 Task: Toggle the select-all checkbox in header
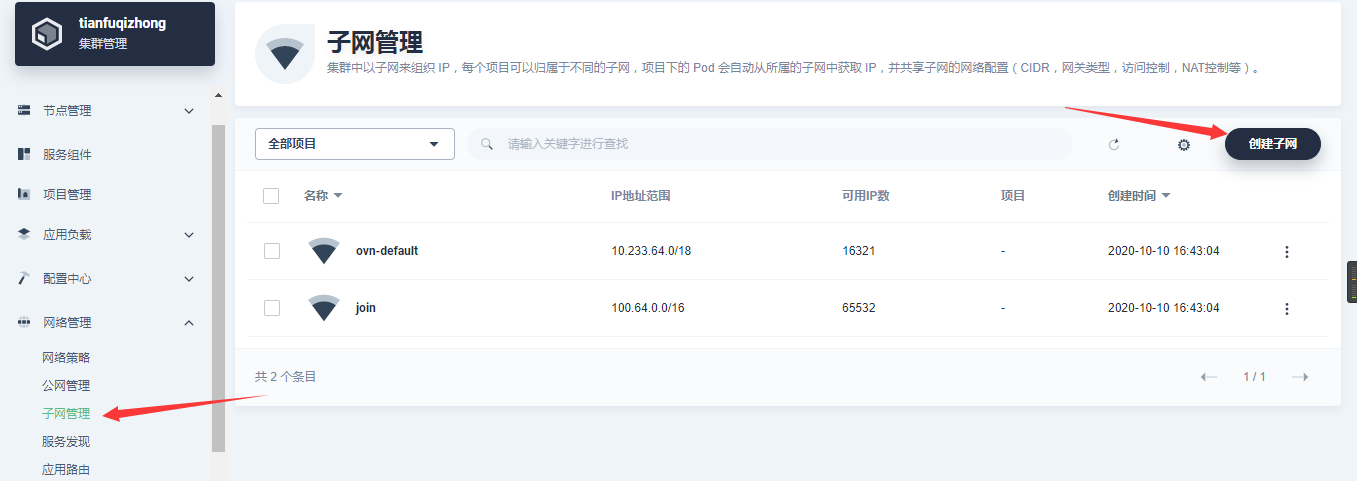click(271, 196)
